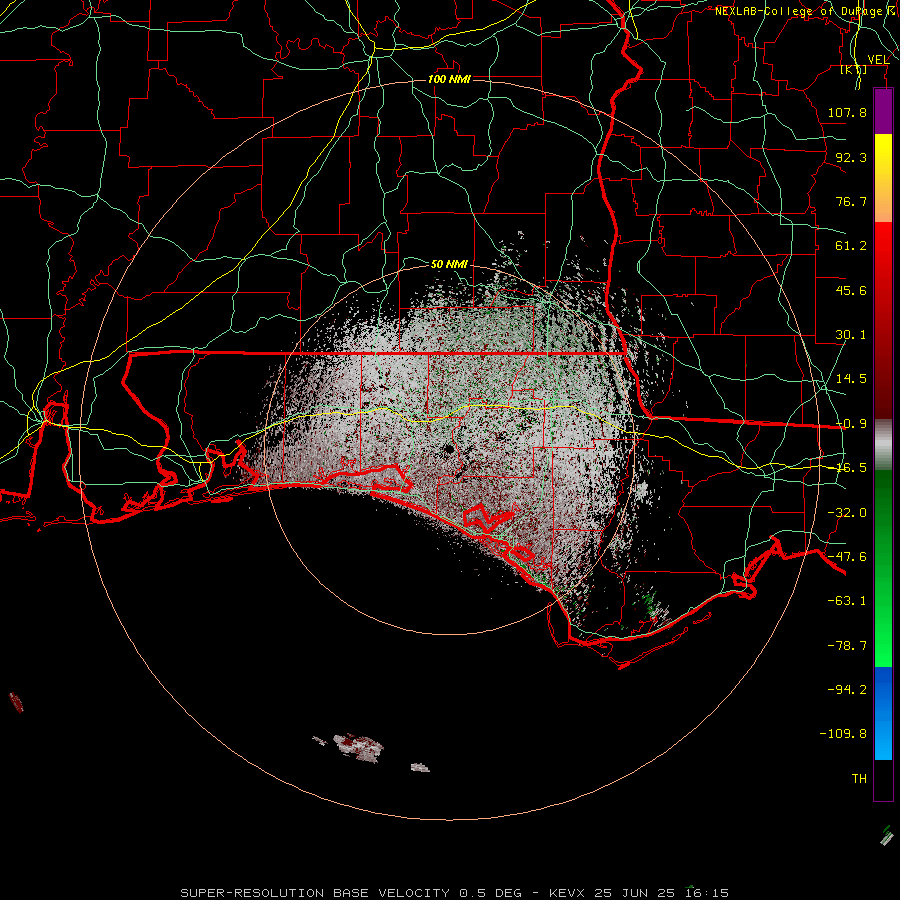Click the 100 NMI range ring label

click(449, 79)
